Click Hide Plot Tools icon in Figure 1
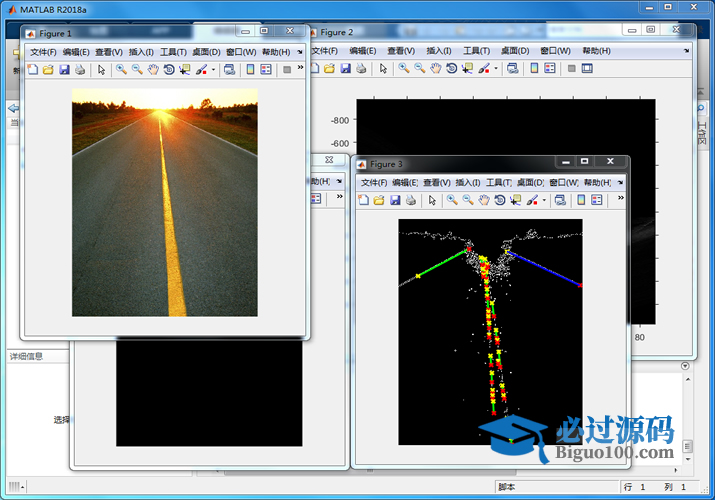 coord(287,70)
